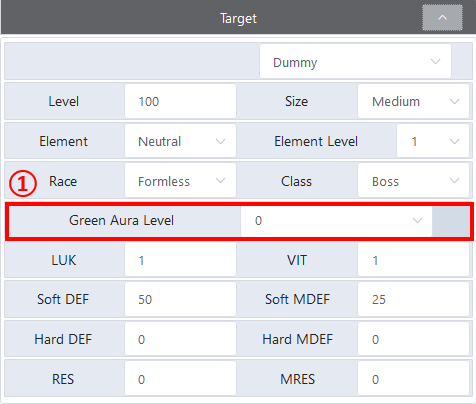476x404 pixels.
Task: Click the RES input field
Action: pyautogui.click(x=180, y=379)
